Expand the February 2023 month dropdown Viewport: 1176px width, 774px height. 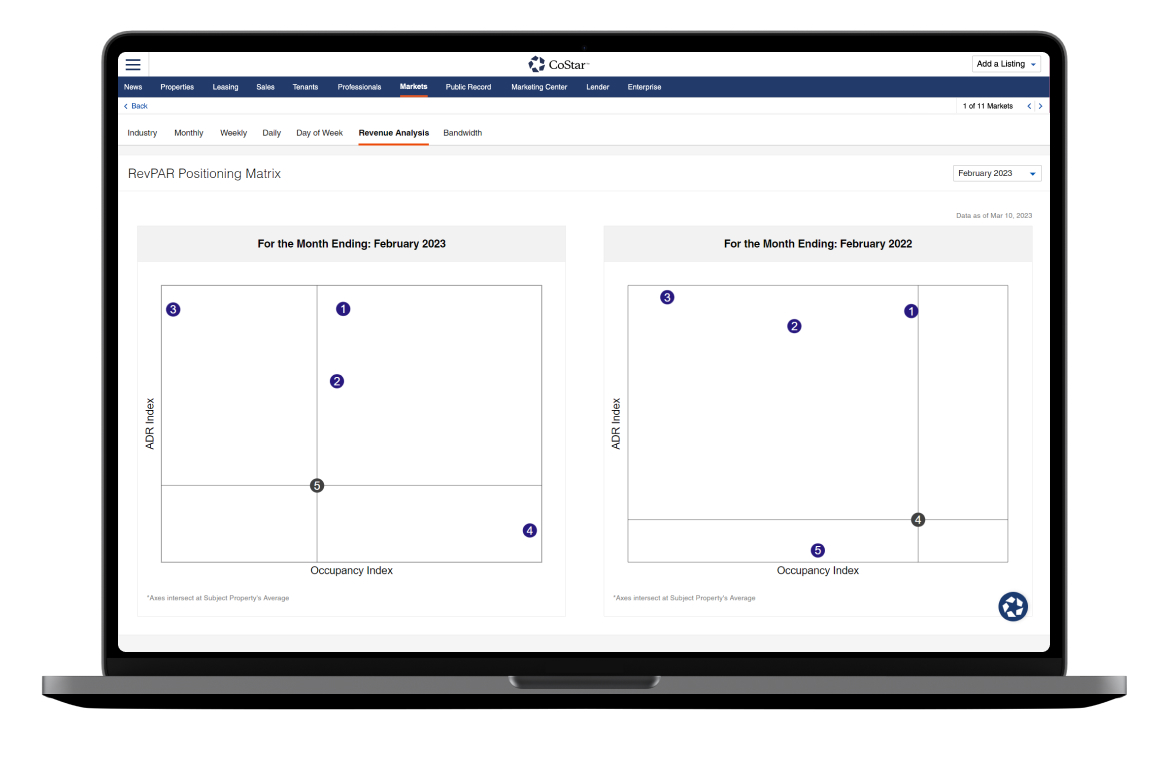tap(997, 174)
